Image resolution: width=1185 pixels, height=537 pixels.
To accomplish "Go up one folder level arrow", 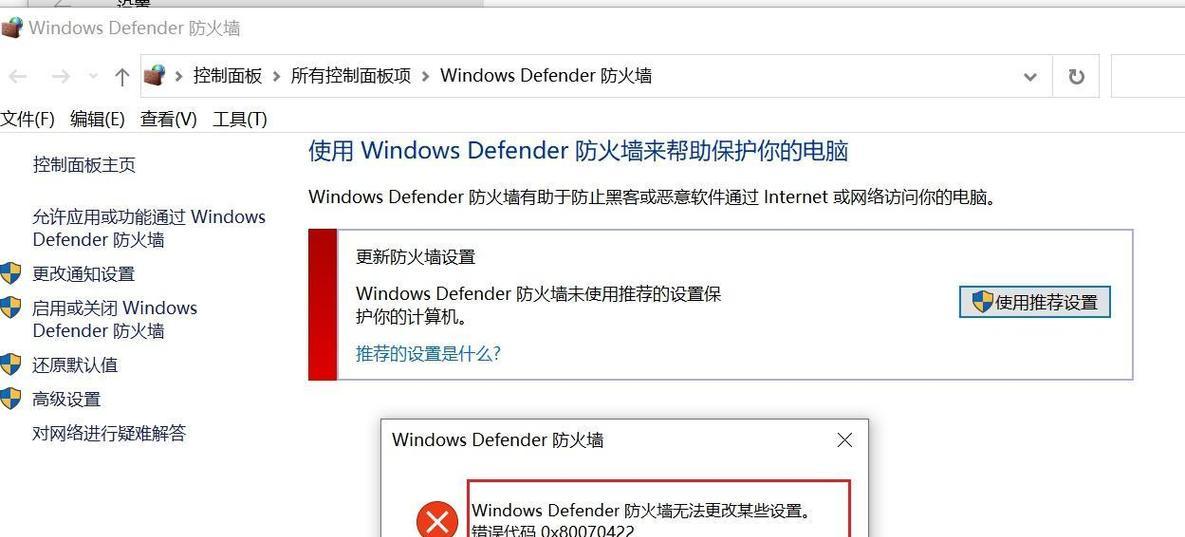I will click(x=122, y=76).
